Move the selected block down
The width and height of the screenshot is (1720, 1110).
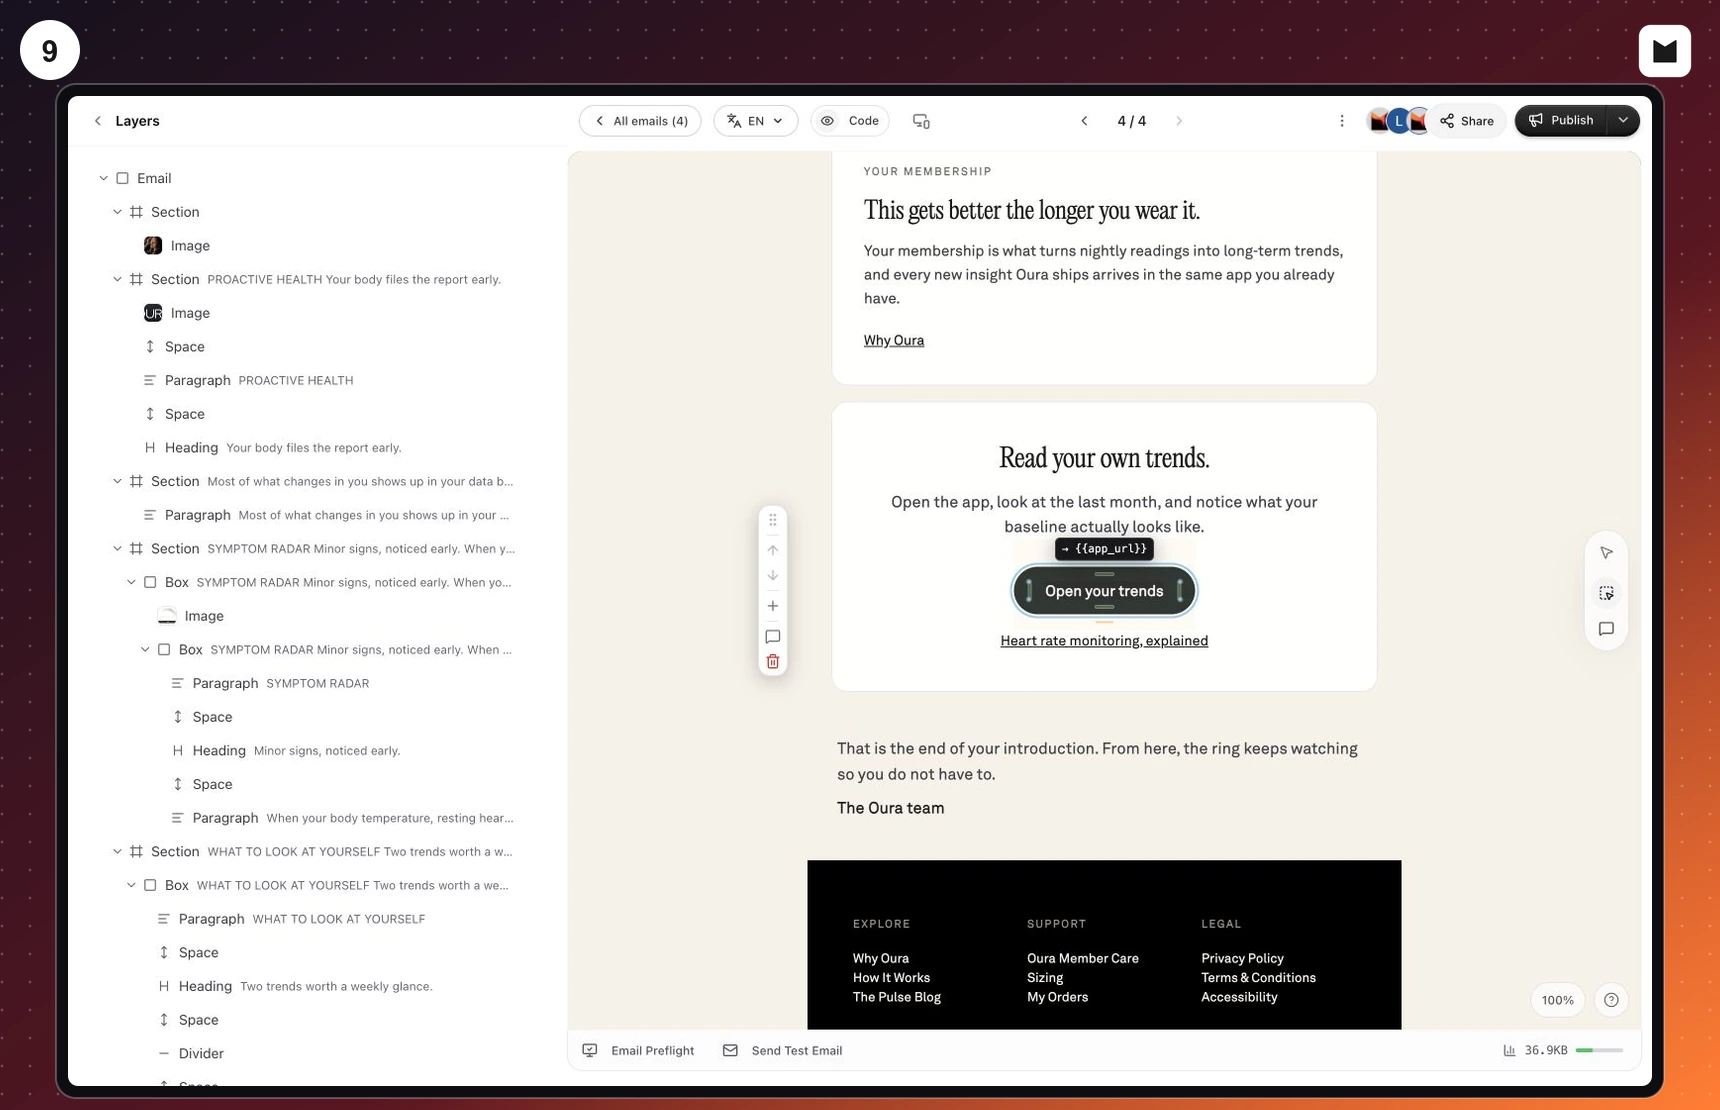(773, 575)
